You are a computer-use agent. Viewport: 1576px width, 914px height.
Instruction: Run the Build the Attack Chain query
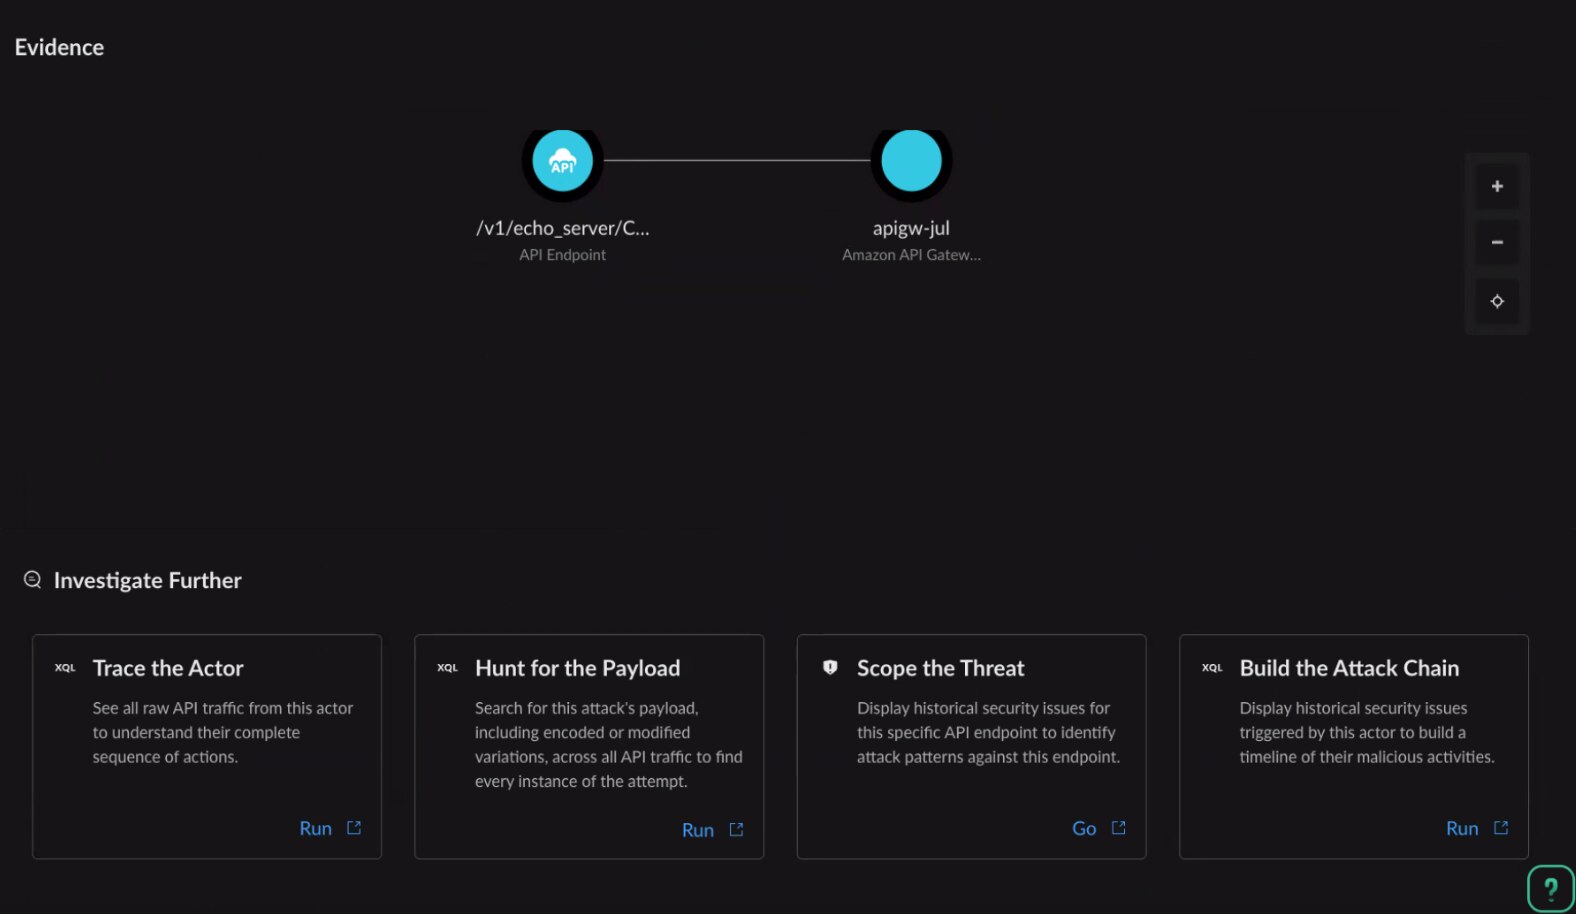[1461, 828]
